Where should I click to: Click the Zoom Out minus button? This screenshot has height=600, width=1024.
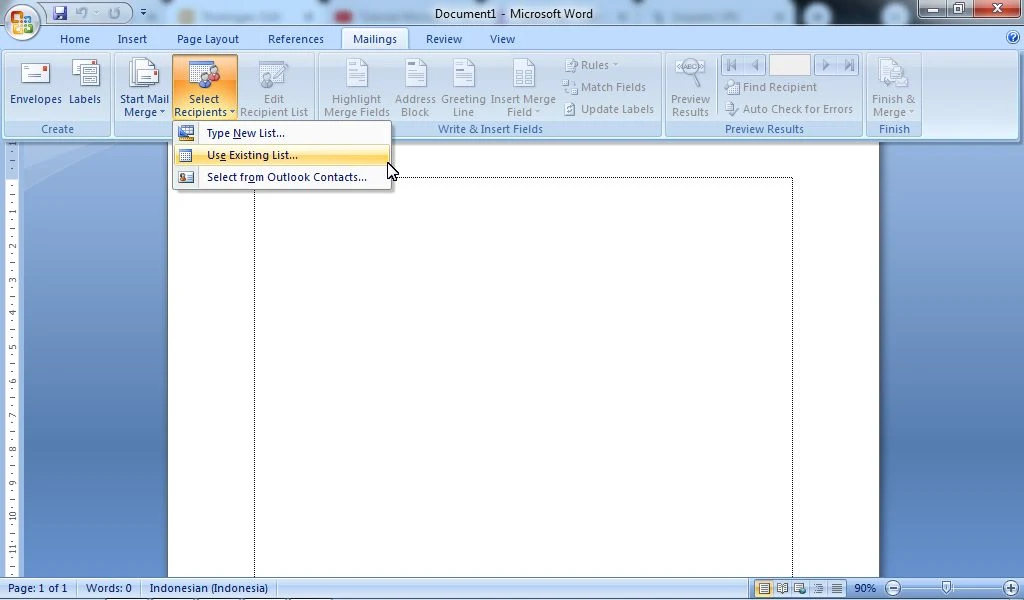pyautogui.click(x=893, y=588)
